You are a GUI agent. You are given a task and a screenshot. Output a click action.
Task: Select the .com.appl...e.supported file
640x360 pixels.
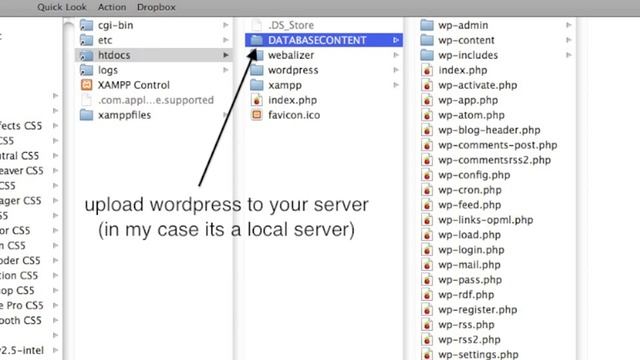(x=156, y=100)
